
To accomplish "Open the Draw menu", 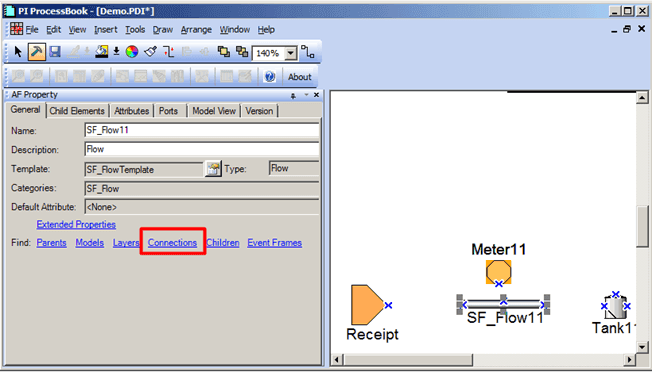I will coord(163,30).
